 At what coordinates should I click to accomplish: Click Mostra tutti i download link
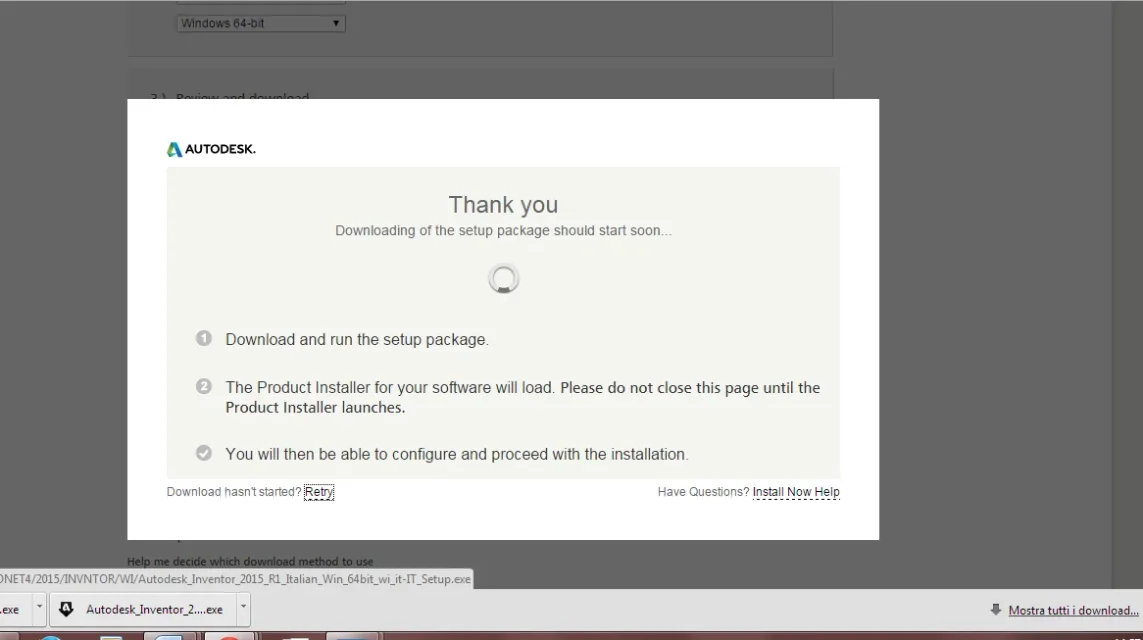click(1073, 611)
